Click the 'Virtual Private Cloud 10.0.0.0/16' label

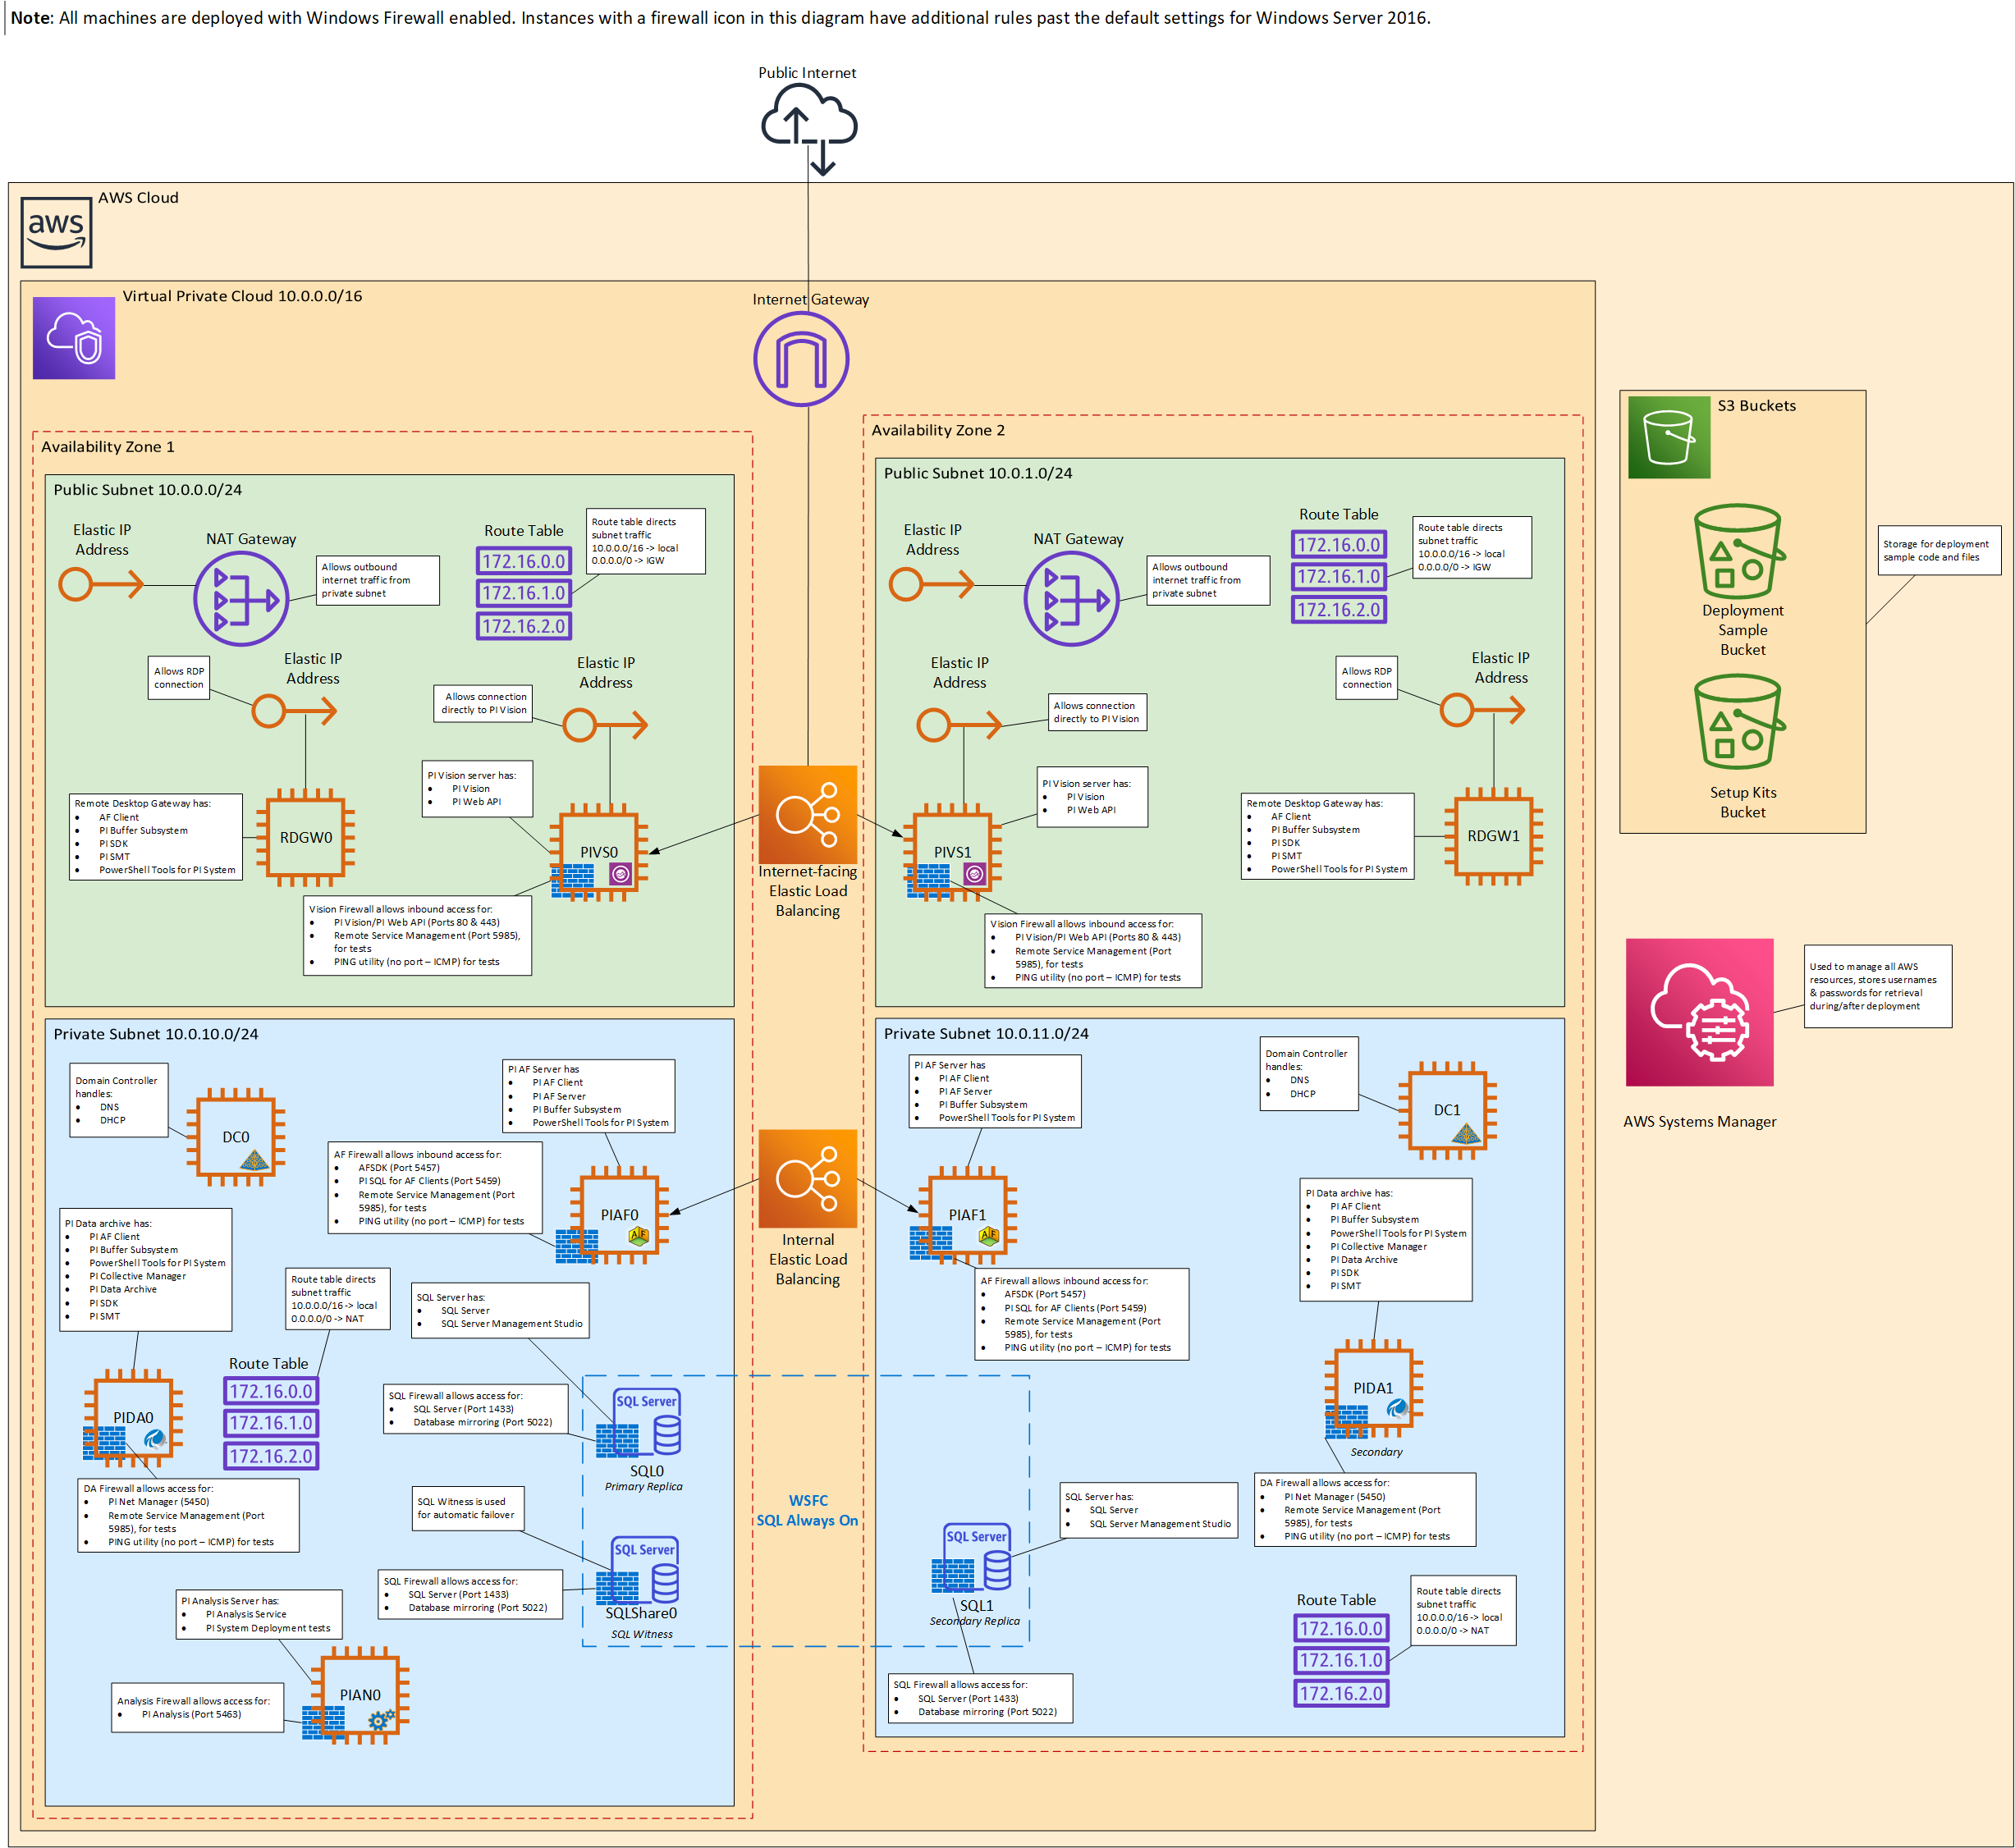point(242,296)
